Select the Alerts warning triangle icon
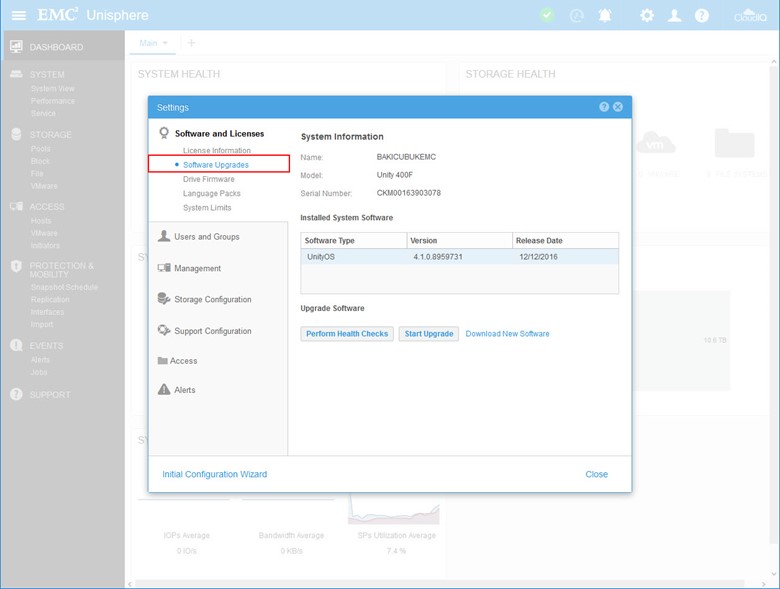 (164, 389)
